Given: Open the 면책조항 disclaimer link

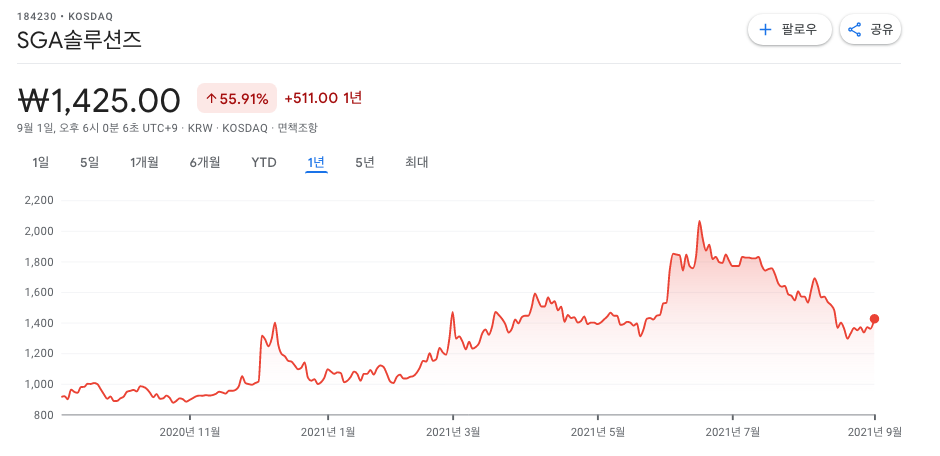Looking at the screenshot, I should (x=297, y=128).
